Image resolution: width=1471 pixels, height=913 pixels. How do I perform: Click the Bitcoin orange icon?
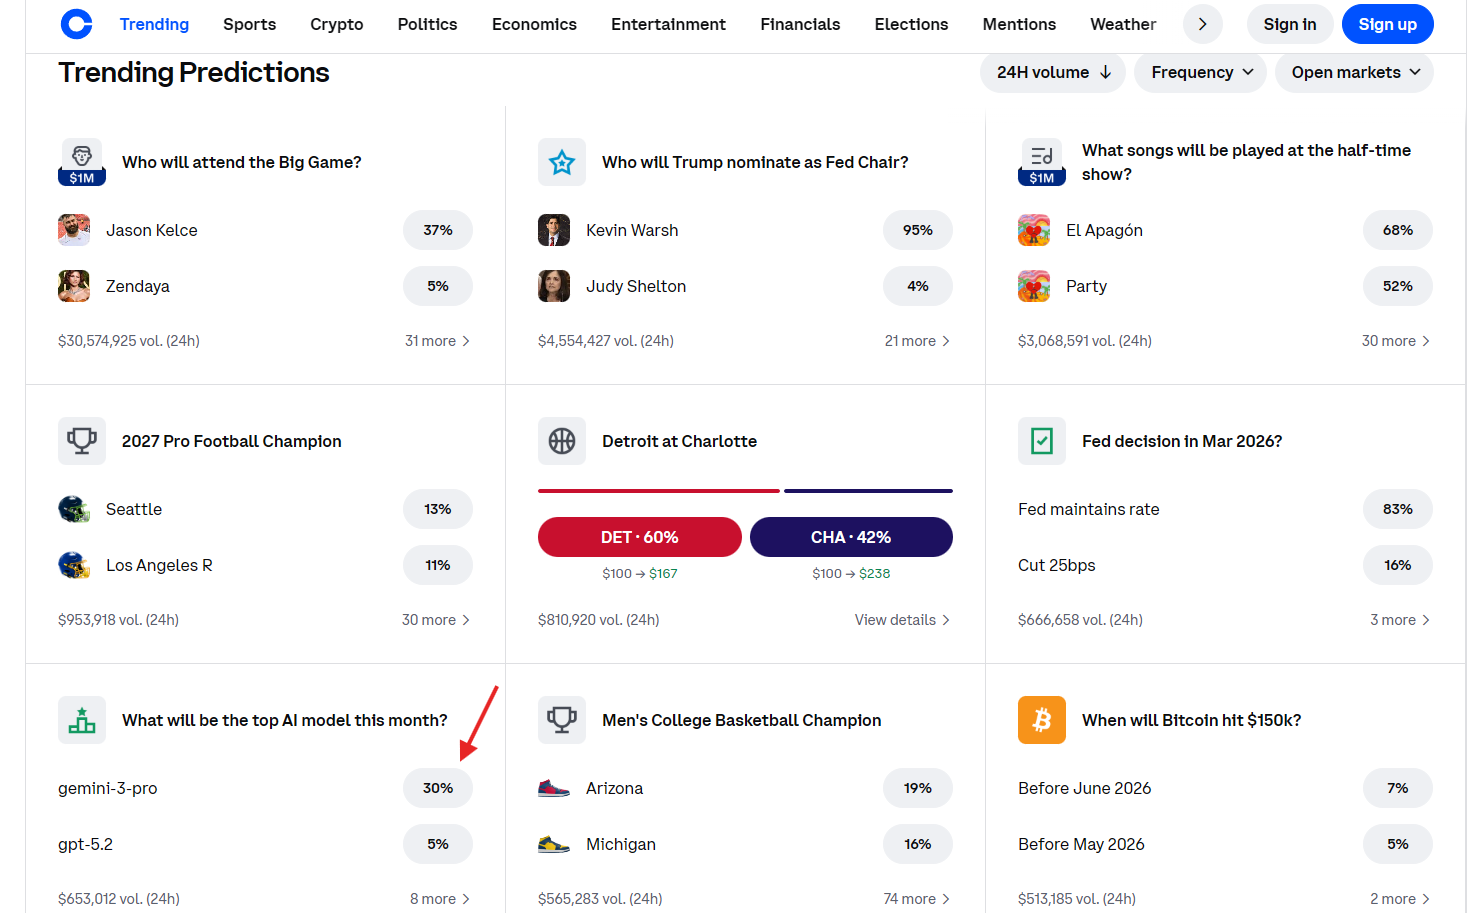1041,720
